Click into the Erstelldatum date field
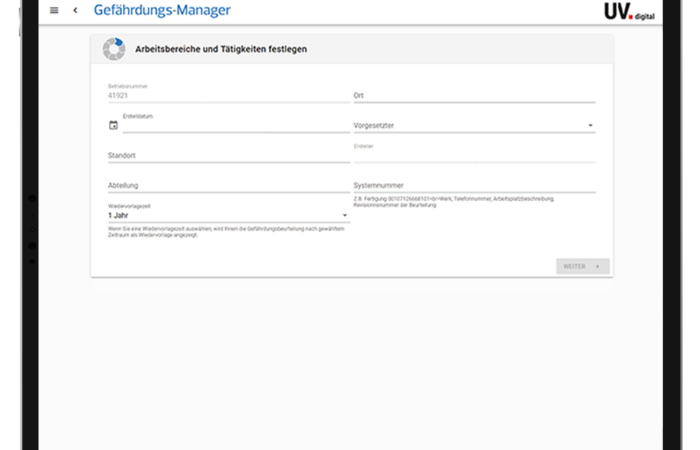The image size is (700, 450). tap(236, 126)
